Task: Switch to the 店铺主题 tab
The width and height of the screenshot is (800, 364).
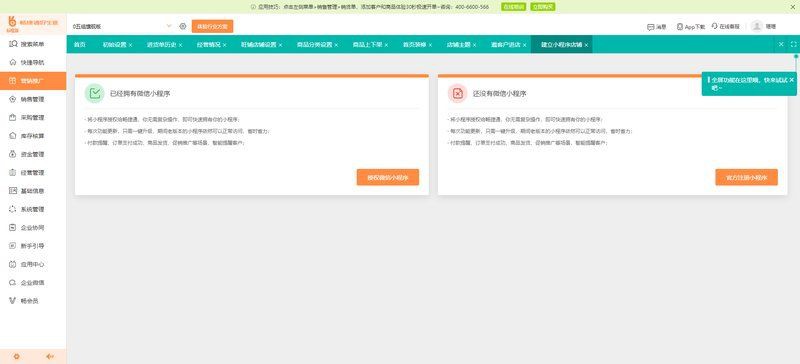Action: coord(458,44)
